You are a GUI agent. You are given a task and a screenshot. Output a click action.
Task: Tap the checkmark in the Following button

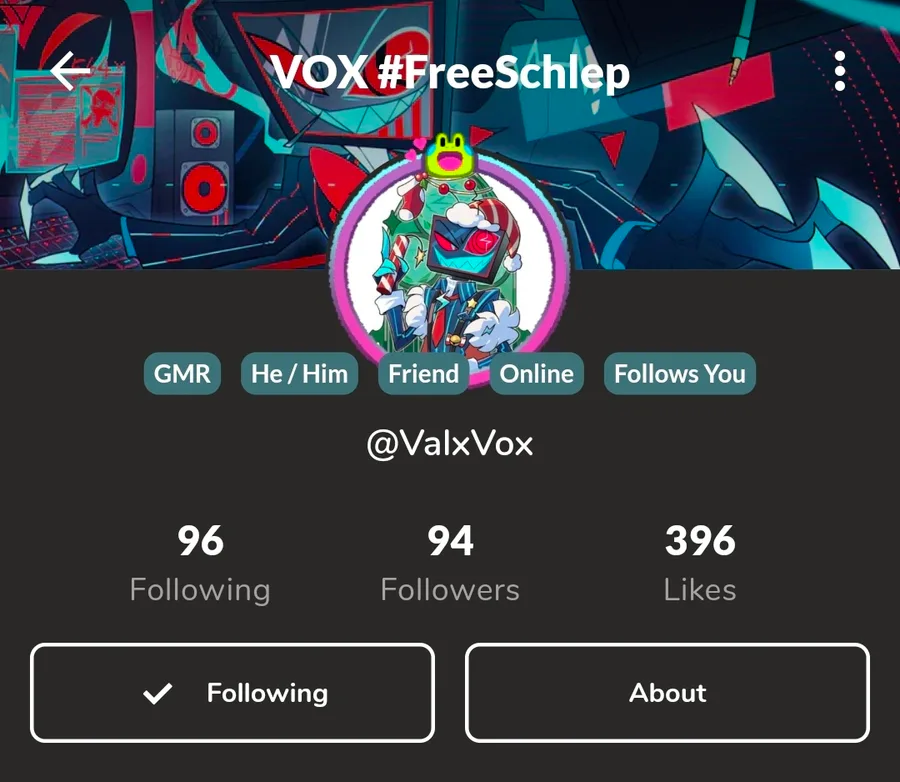coord(157,693)
